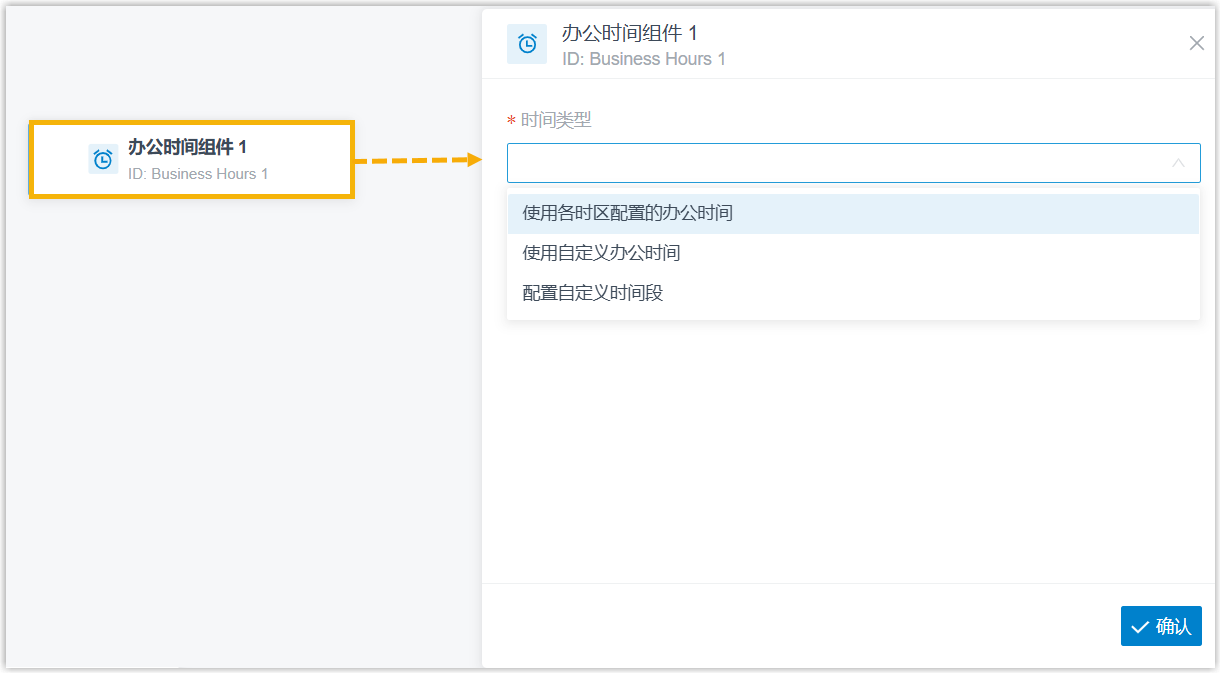The image size is (1221, 674).
Task: Focus the 时间类型 select input box
Action: coord(853,163)
